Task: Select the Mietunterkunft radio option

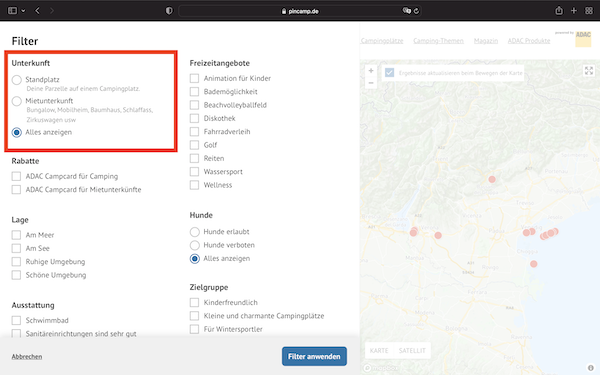Action: (16, 101)
